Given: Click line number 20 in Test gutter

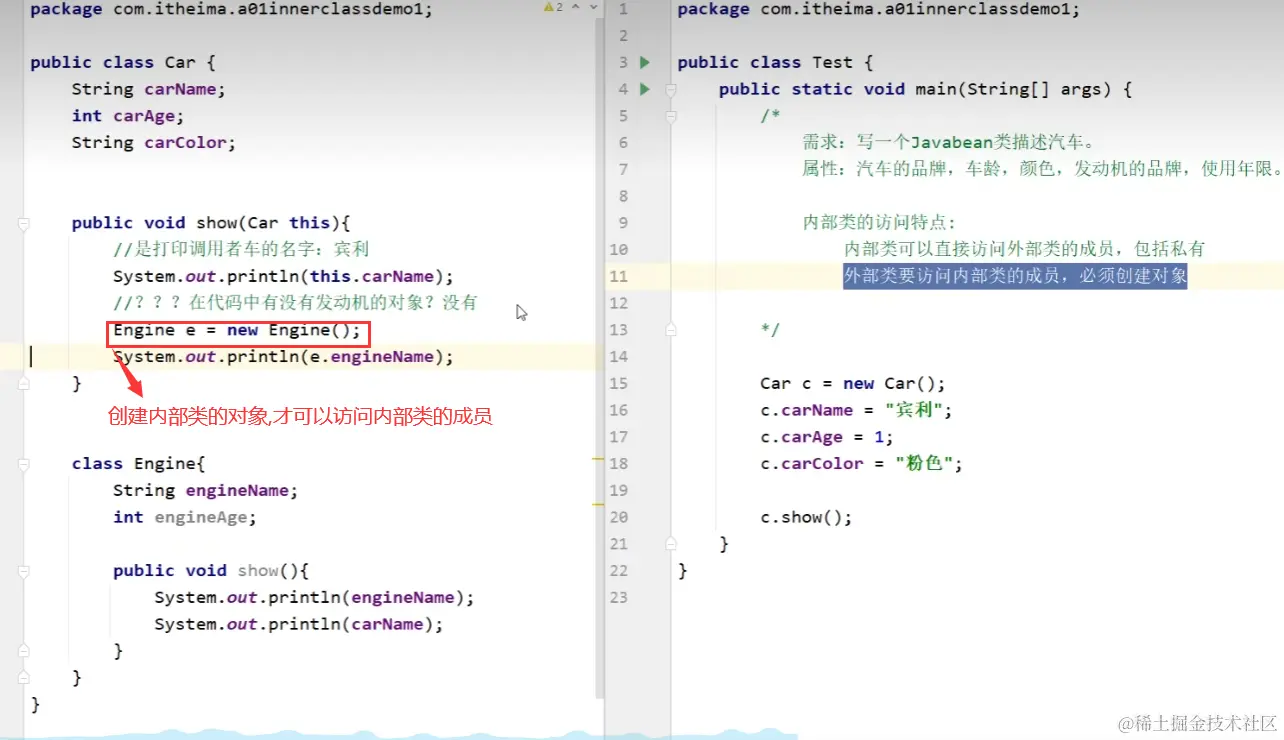Looking at the screenshot, I should point(618,517).
